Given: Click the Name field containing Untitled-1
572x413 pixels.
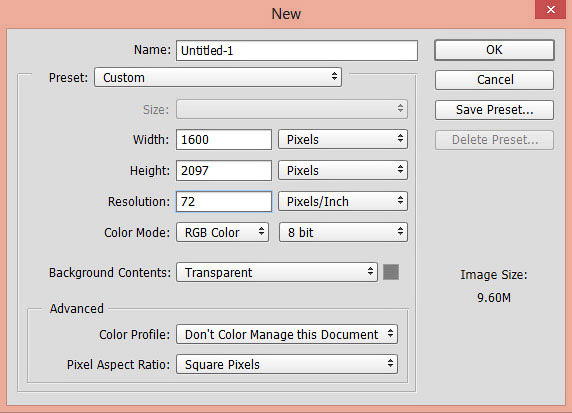Looking at the screenshot, I should click(297, 50).
